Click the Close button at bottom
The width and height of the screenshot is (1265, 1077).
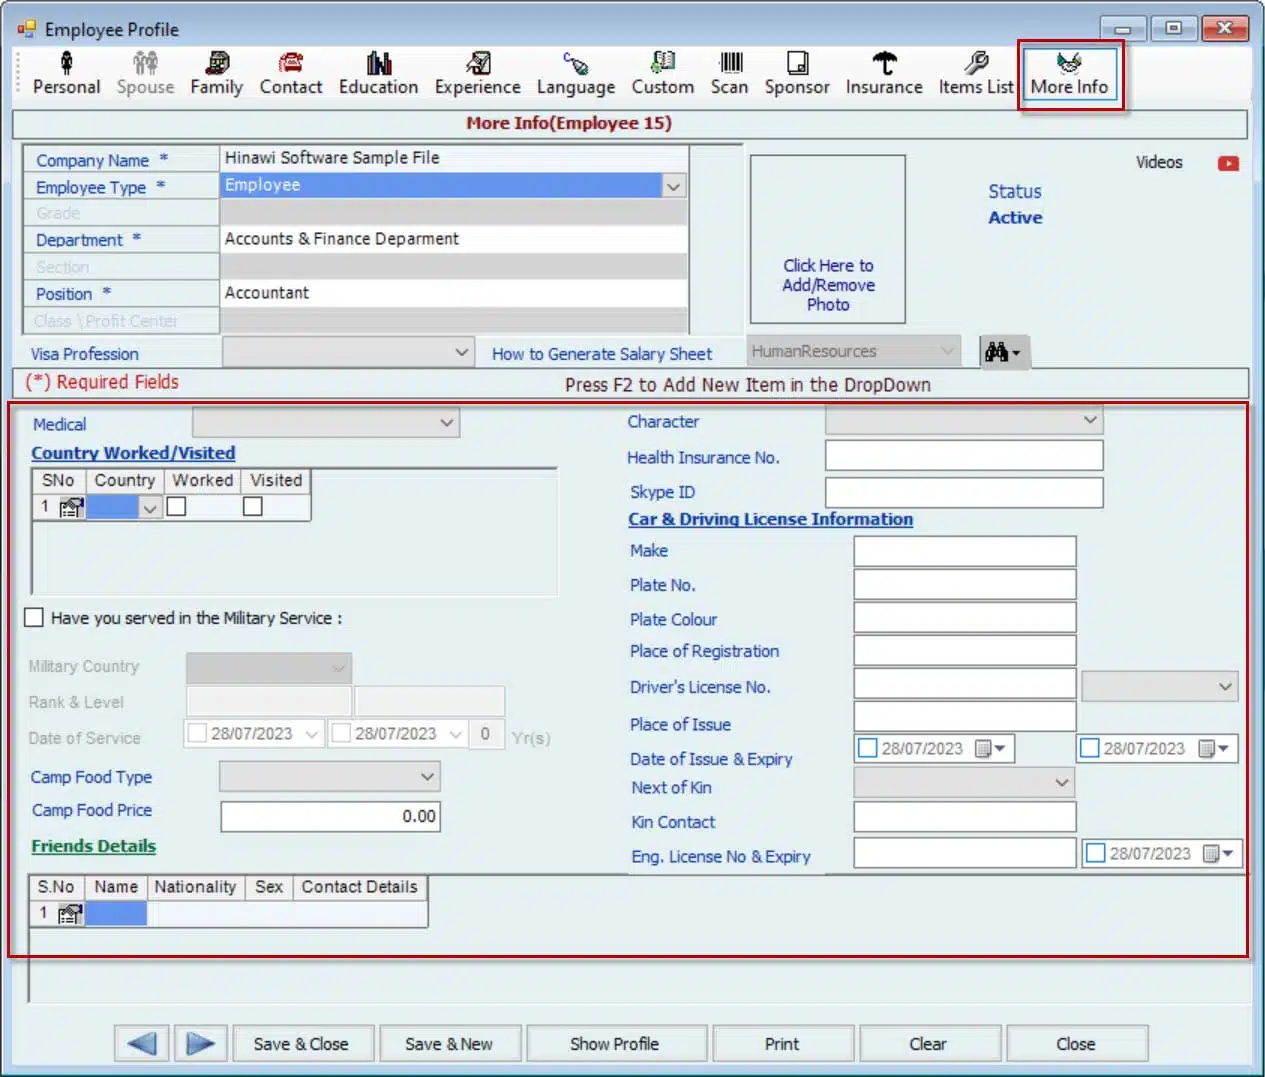click(1076, 1043)
